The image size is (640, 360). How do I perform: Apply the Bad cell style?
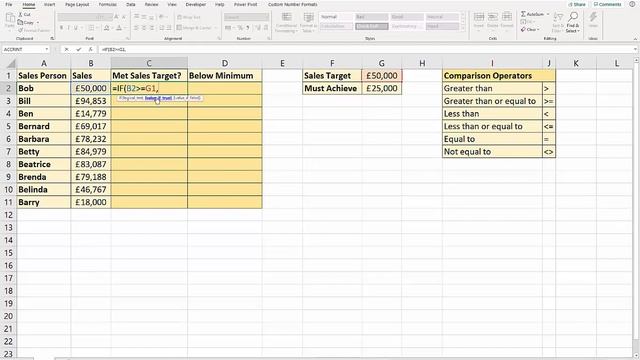371,17
